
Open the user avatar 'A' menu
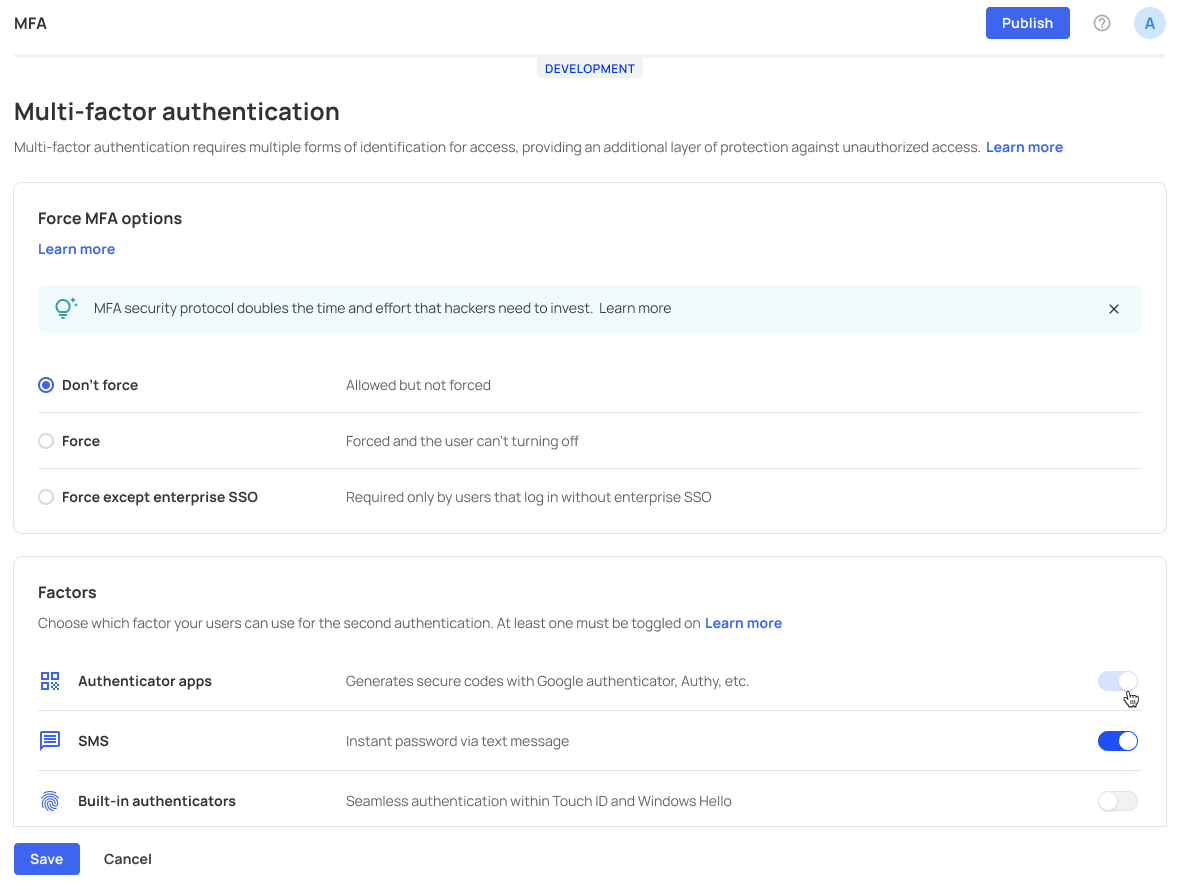[x=1149, y=23]
